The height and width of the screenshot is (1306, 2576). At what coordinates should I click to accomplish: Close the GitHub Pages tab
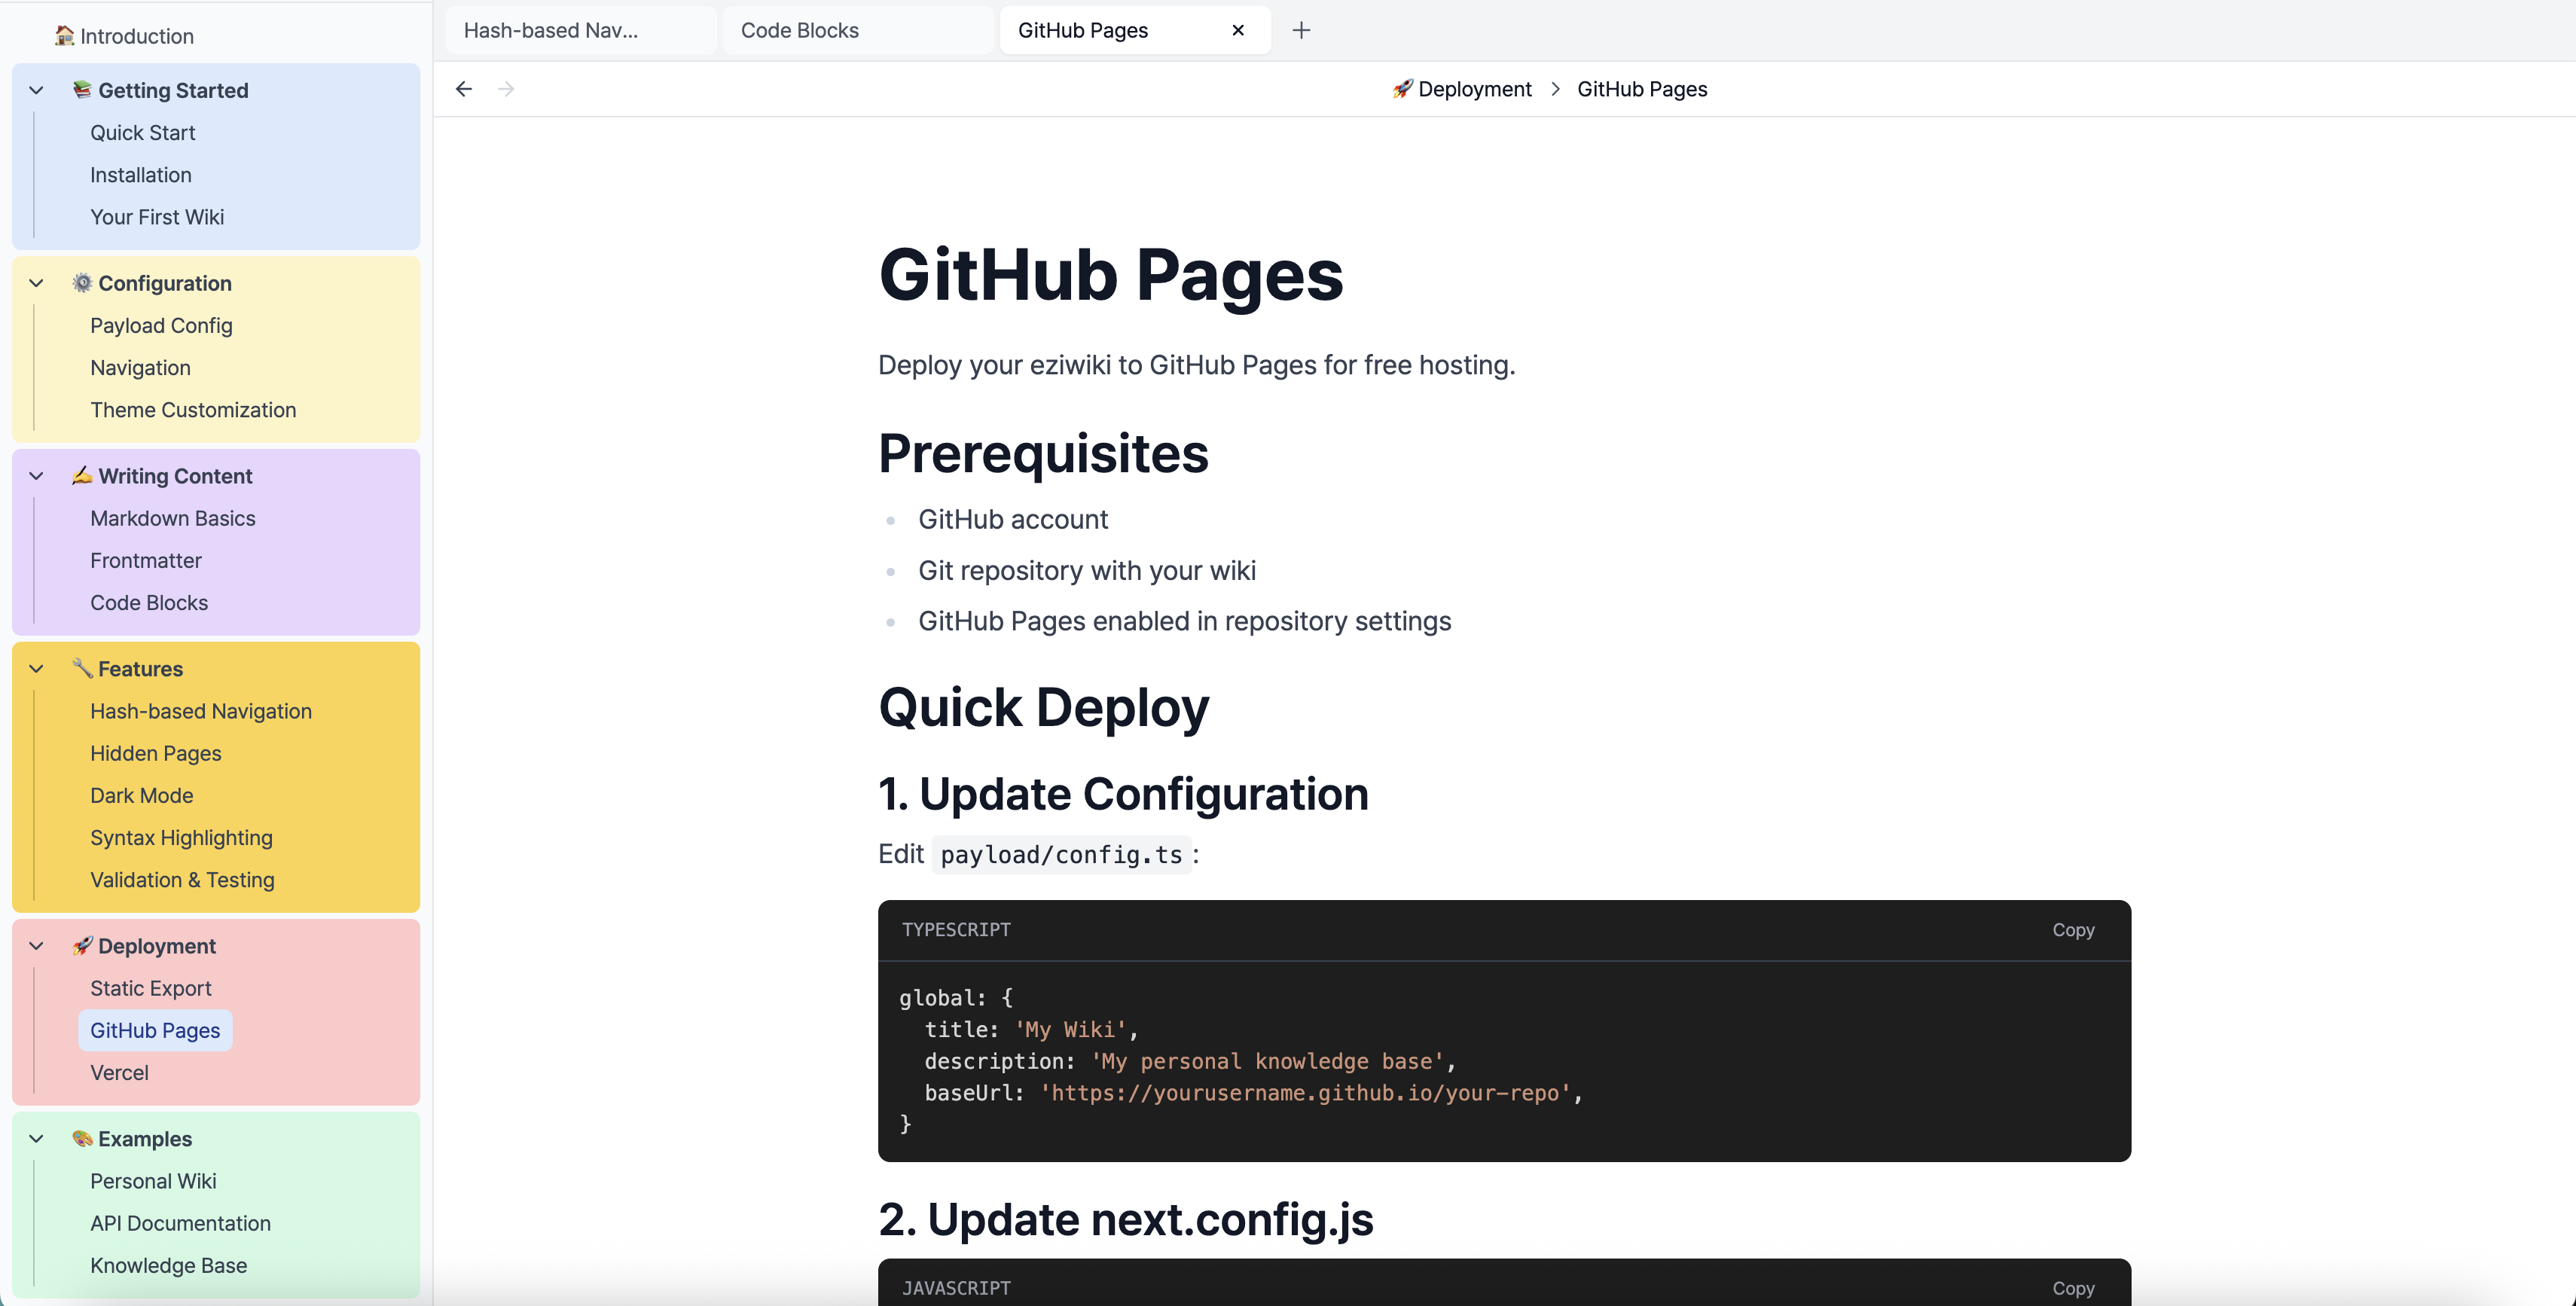[1237, 30]
